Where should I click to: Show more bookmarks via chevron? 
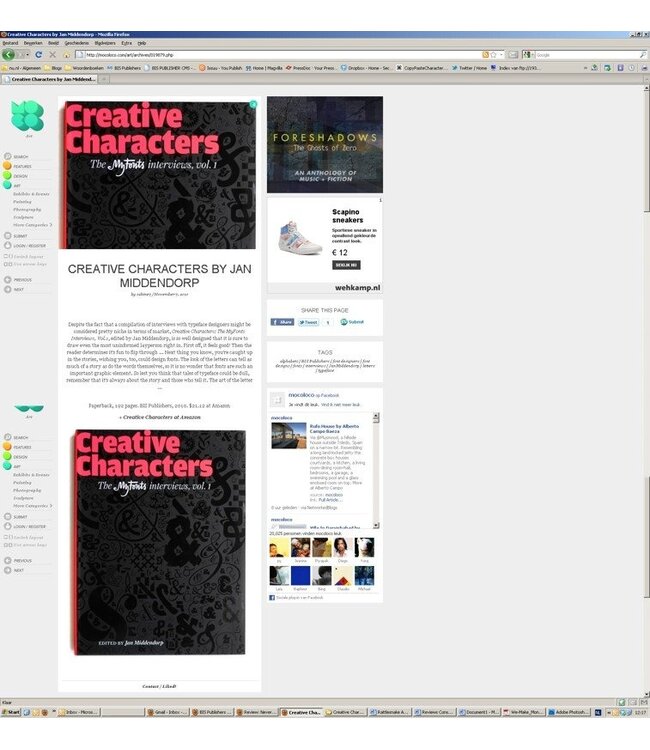(x=585, y=68)
